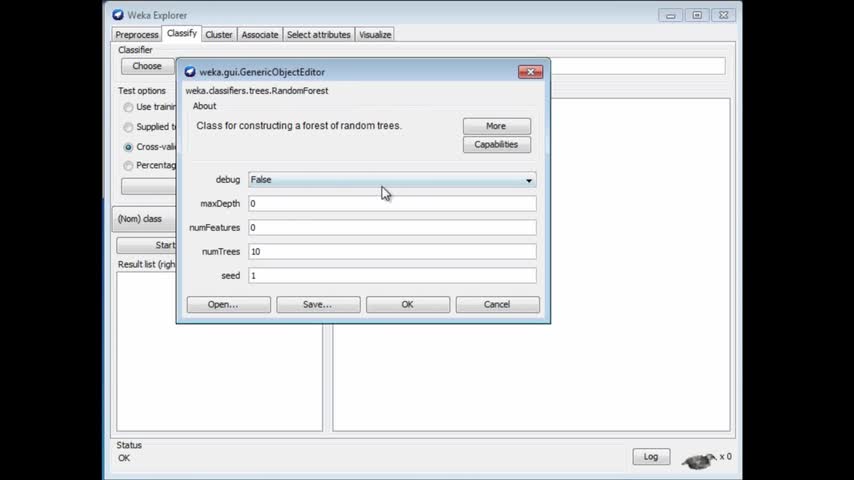Click the numFeatures input field

tap(392, 228)
